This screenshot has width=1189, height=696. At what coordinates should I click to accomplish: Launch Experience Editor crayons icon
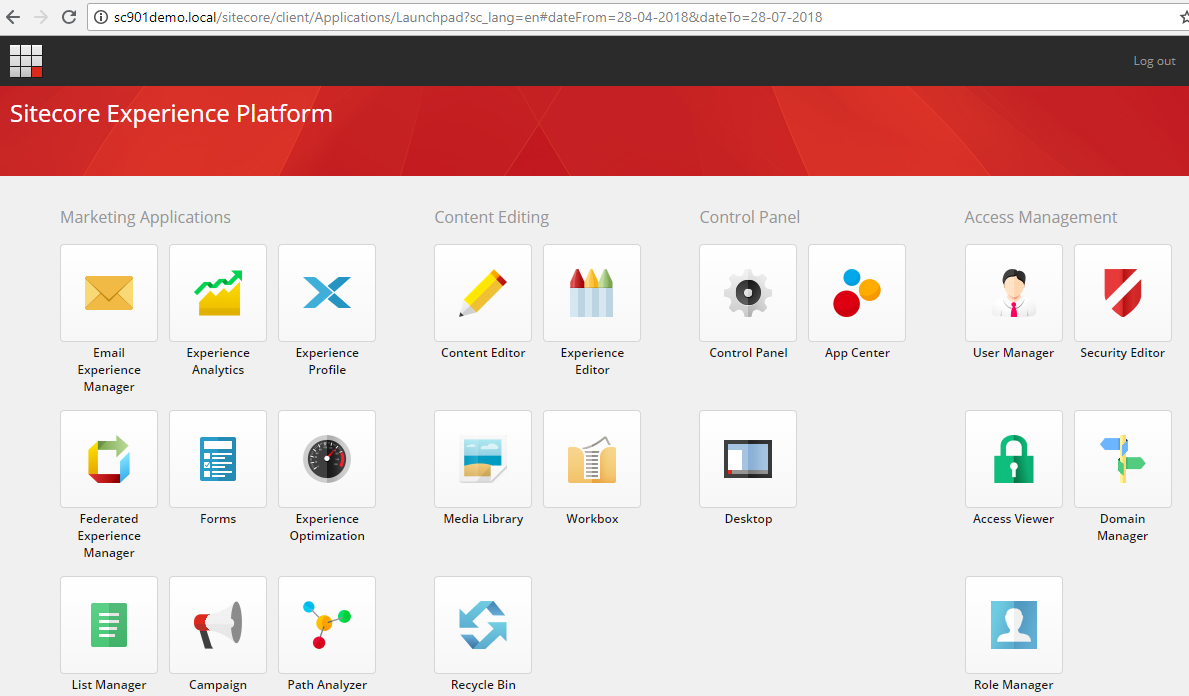click(592, 293)
